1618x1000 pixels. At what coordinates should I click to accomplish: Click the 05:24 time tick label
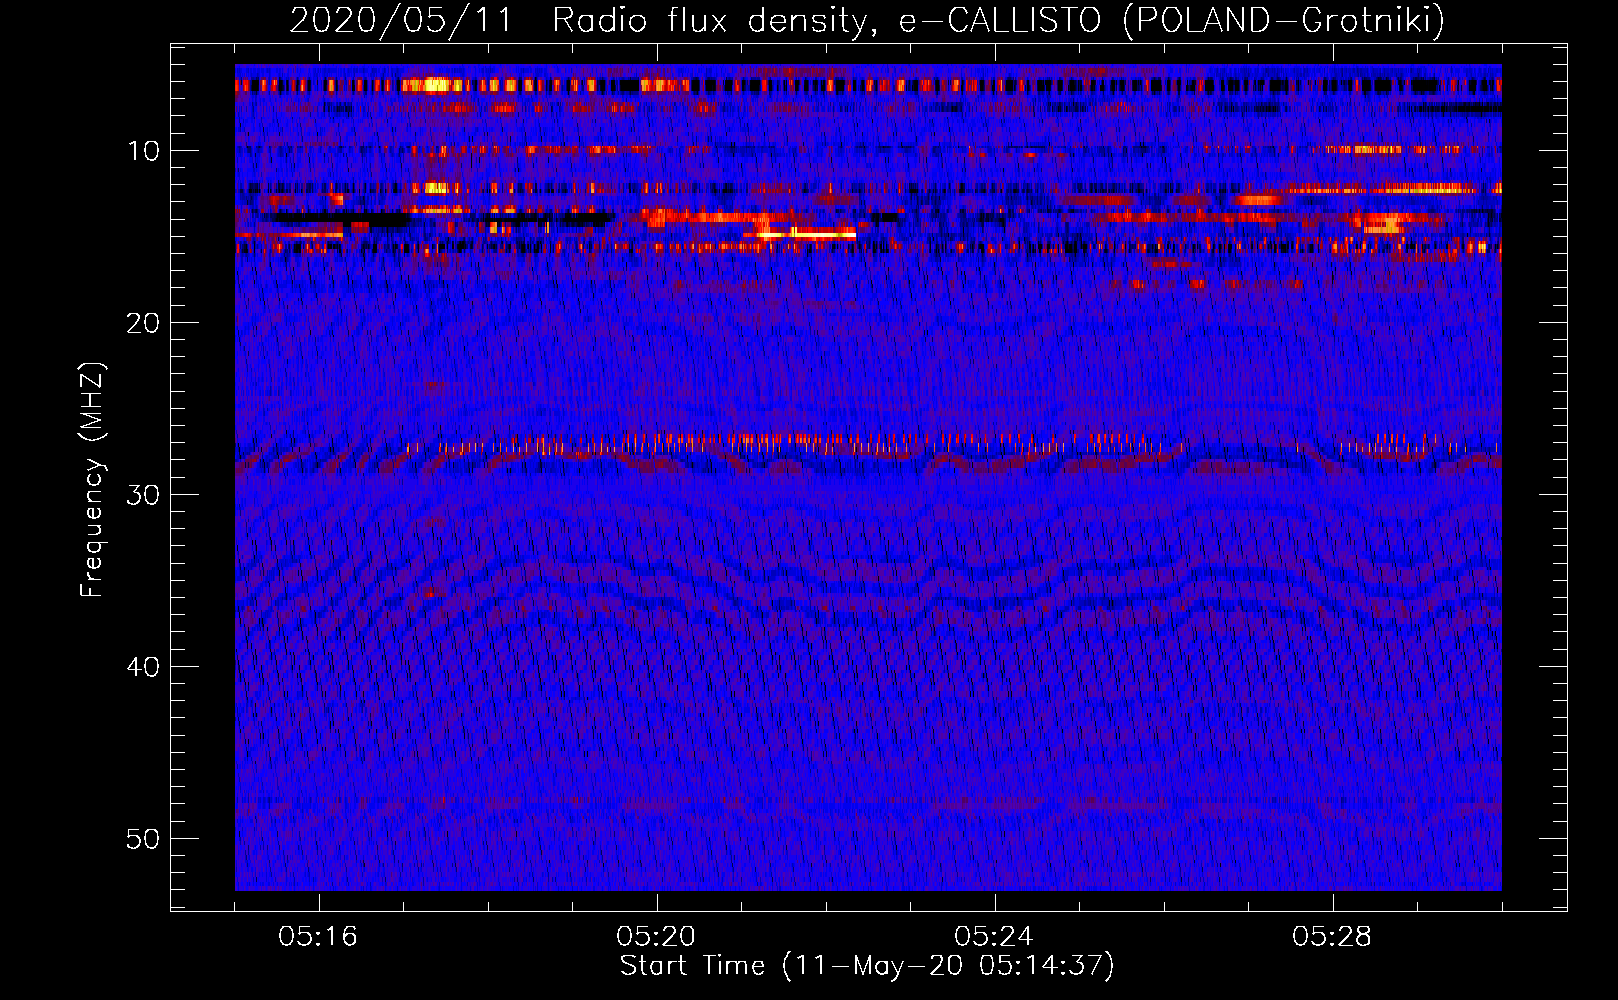point(994,937)
